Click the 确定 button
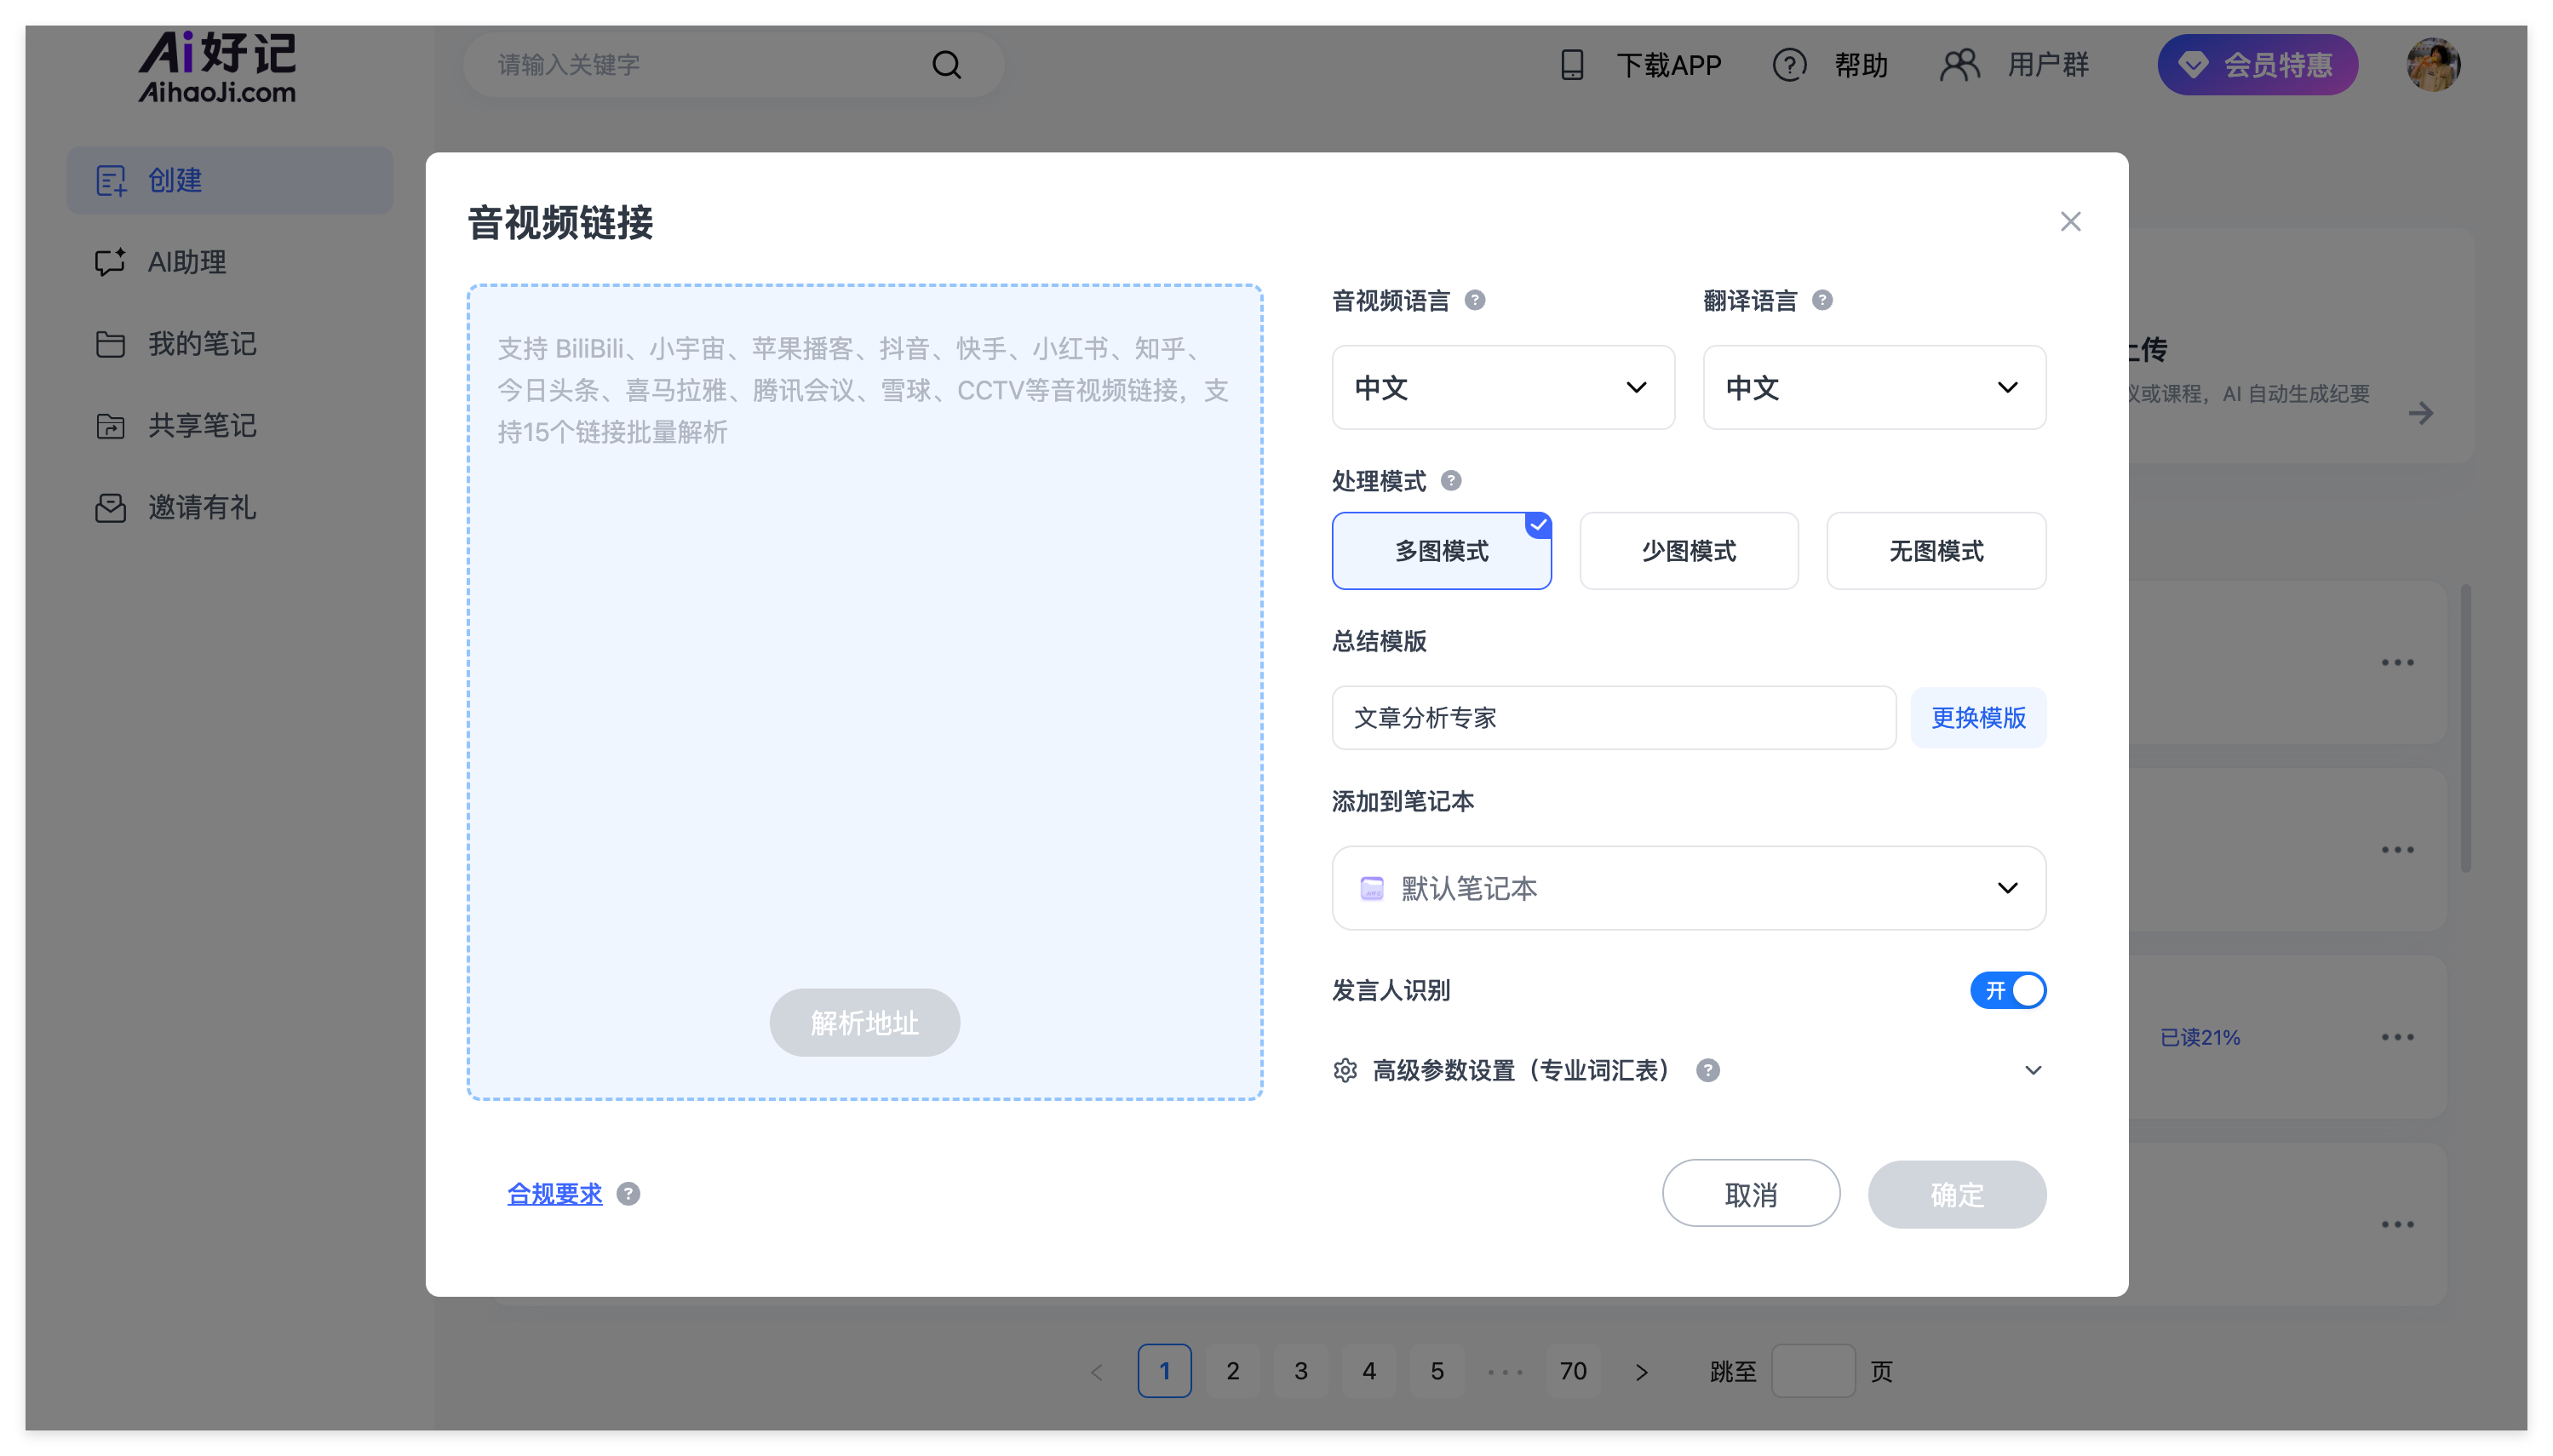This screenshot has width=2553, height=1456. coord(1956,1194)
